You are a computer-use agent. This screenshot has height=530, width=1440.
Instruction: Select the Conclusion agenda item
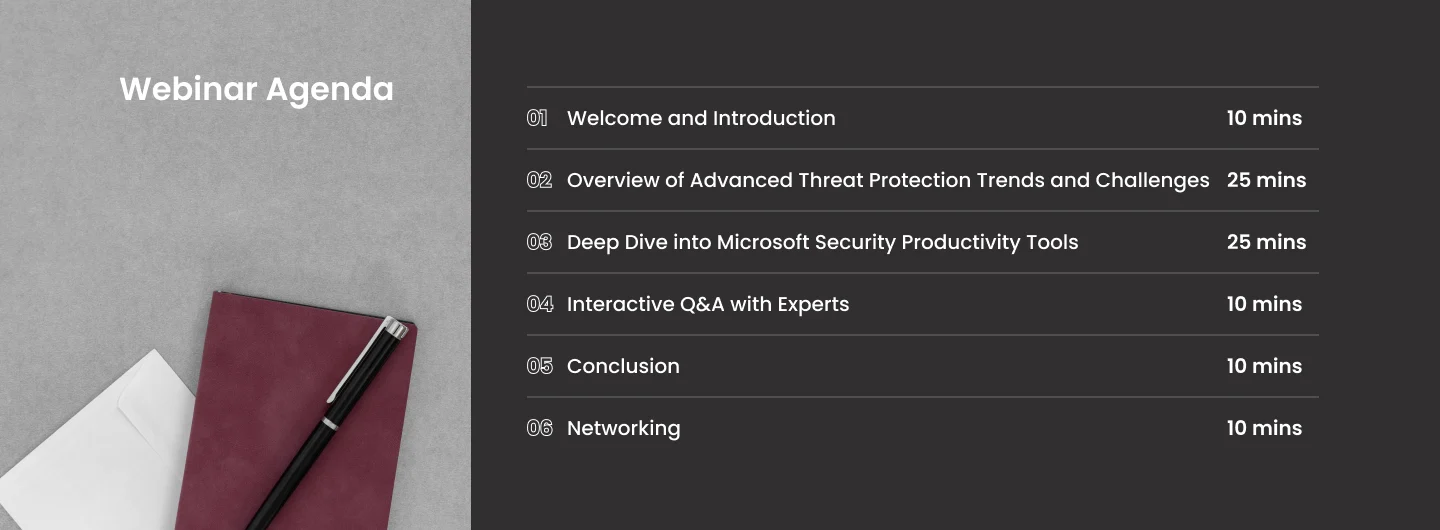623,366
